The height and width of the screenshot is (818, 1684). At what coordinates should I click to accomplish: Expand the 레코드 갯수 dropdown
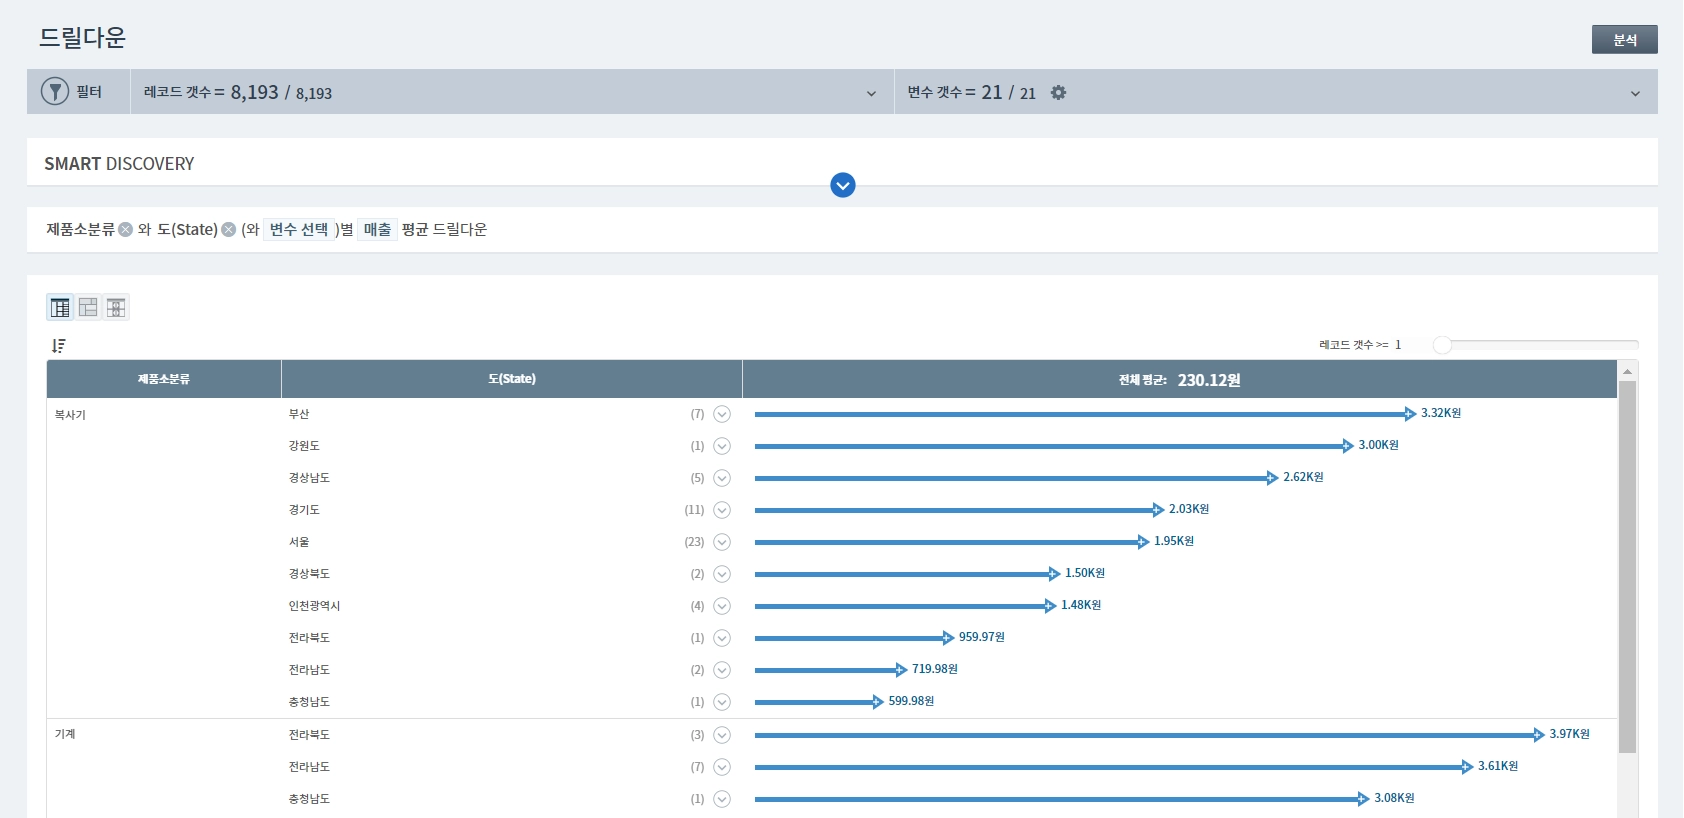[871, 93]
